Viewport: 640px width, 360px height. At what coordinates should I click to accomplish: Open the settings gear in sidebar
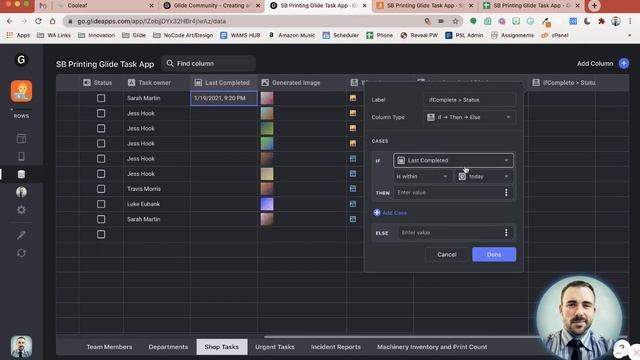click(x=21, y=210)
